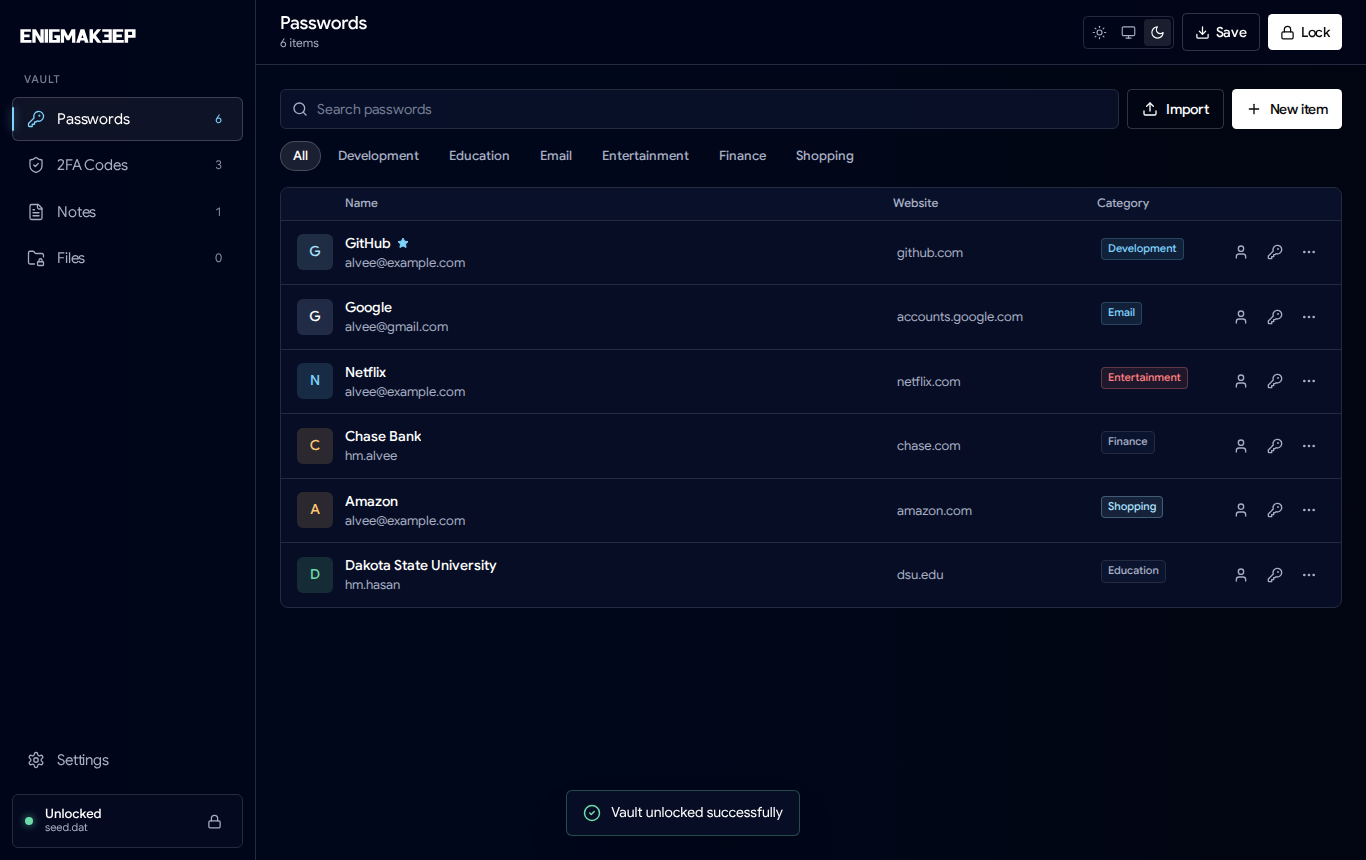The height and width of the screenshot is (860, 1366).
Task: Expand more actions for GitHub row
Action: pos(1309,252)
